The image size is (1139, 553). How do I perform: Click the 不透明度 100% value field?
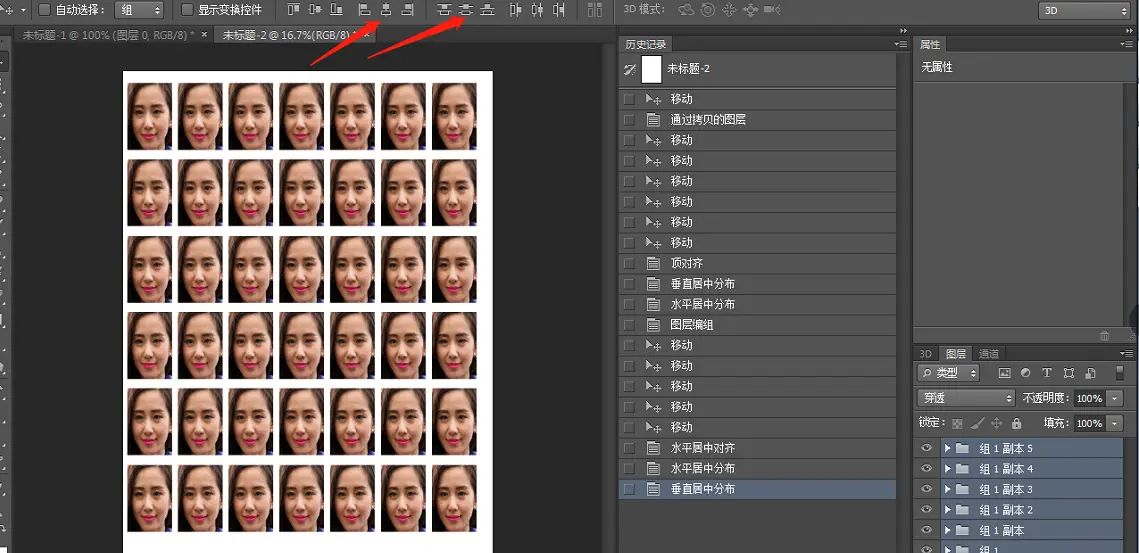[1089, 398]
